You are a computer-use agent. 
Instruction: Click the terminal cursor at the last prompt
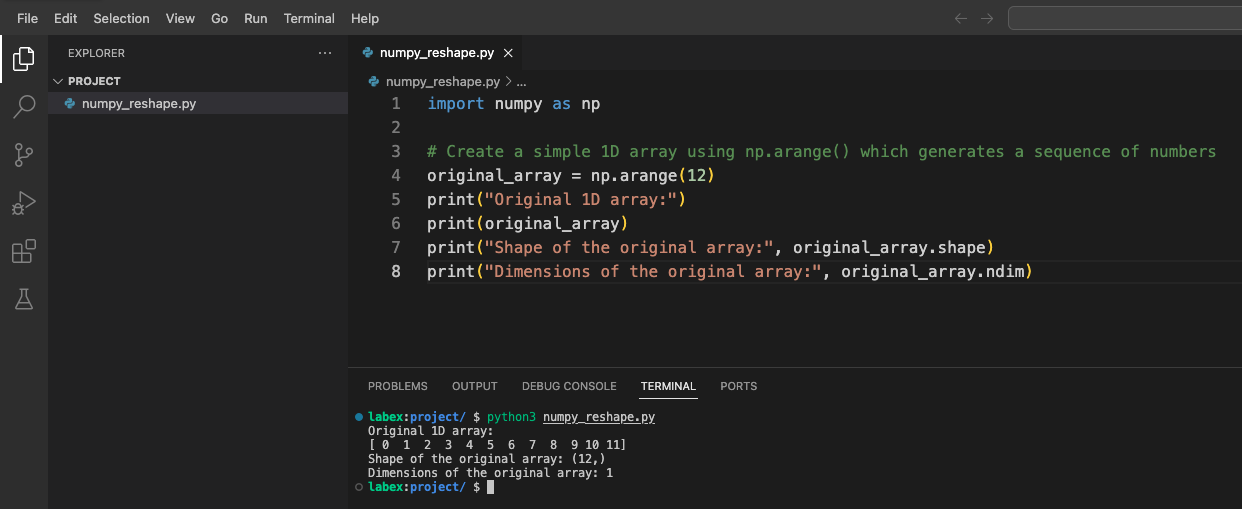490,487
